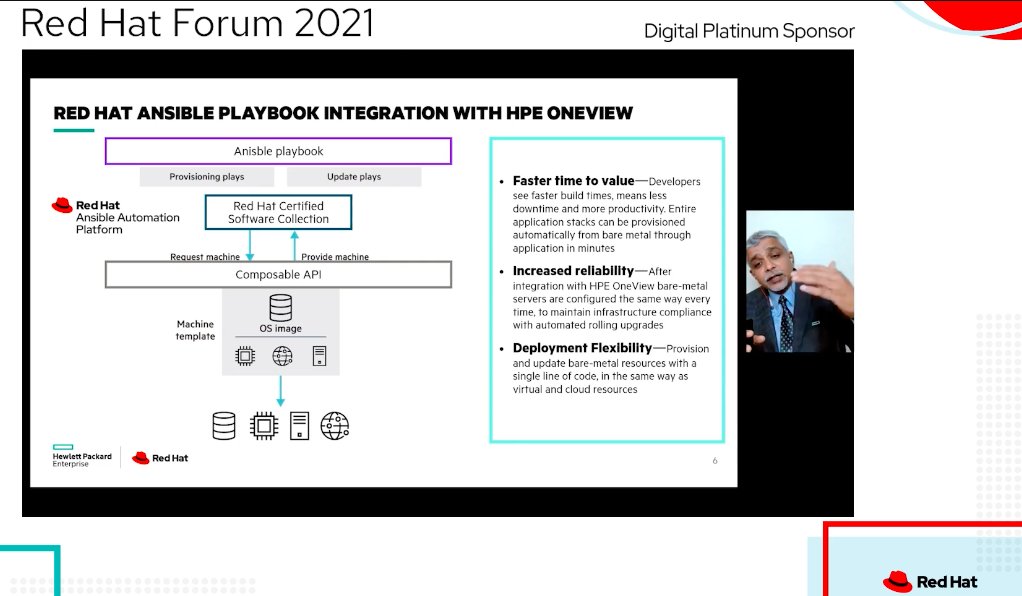The image size is (1022, 596).
Task: Click the 'Faster time to value' heading
Action: click(x=574, y=181)
